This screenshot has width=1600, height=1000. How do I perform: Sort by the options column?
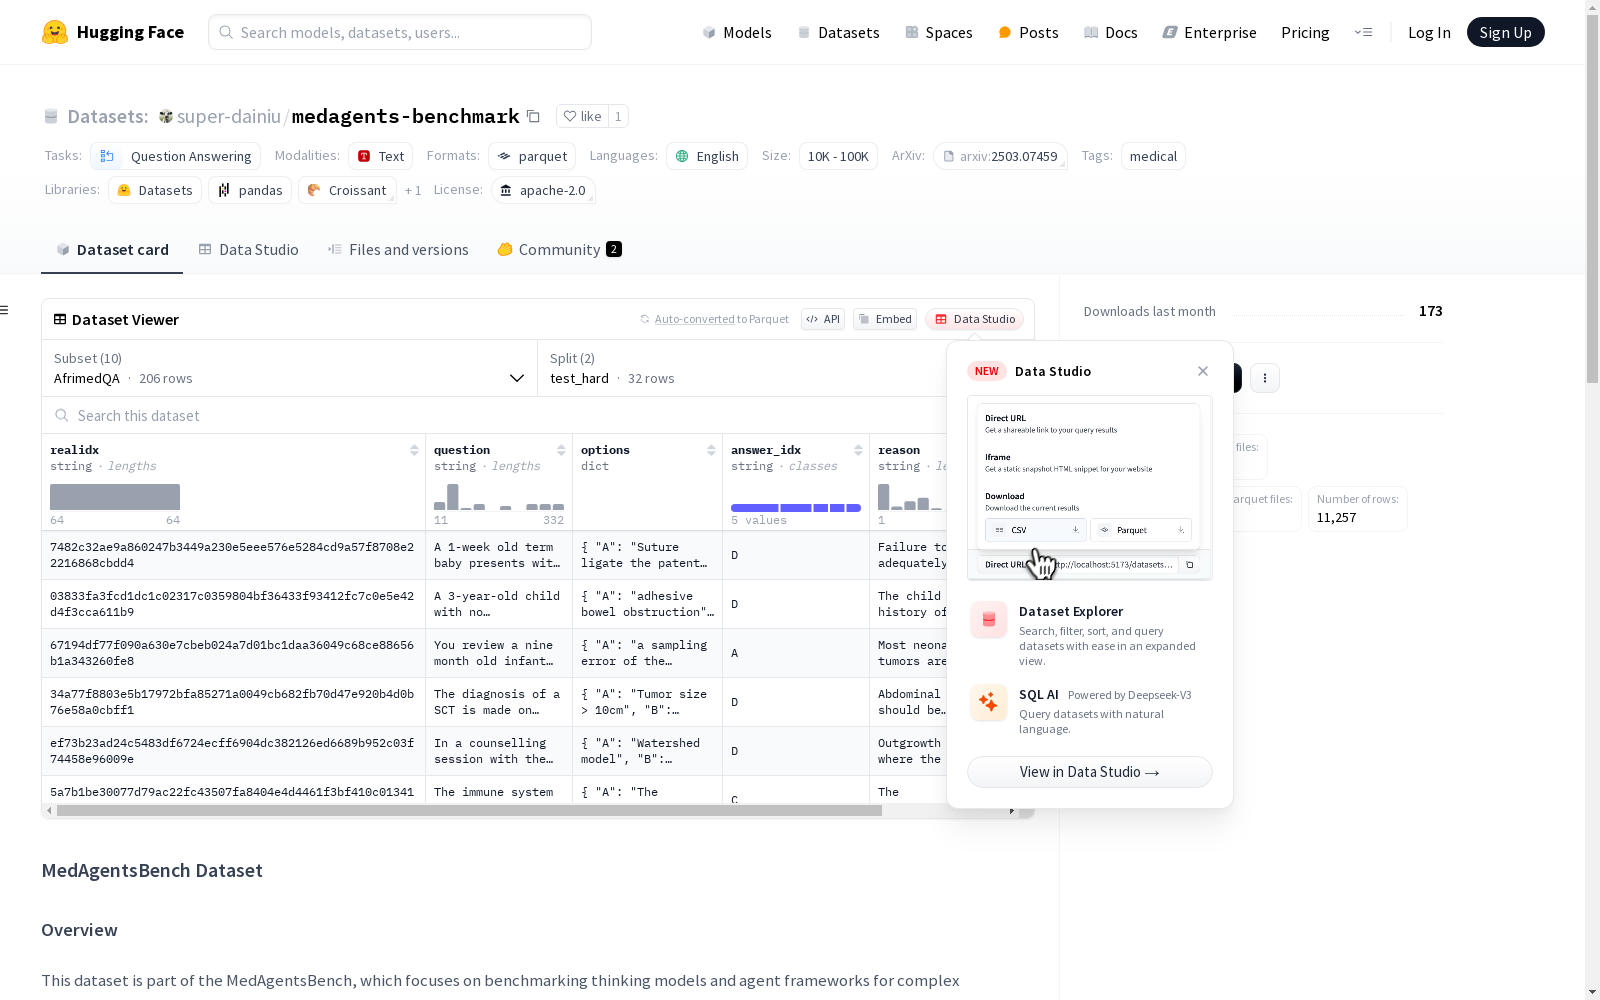711,450
